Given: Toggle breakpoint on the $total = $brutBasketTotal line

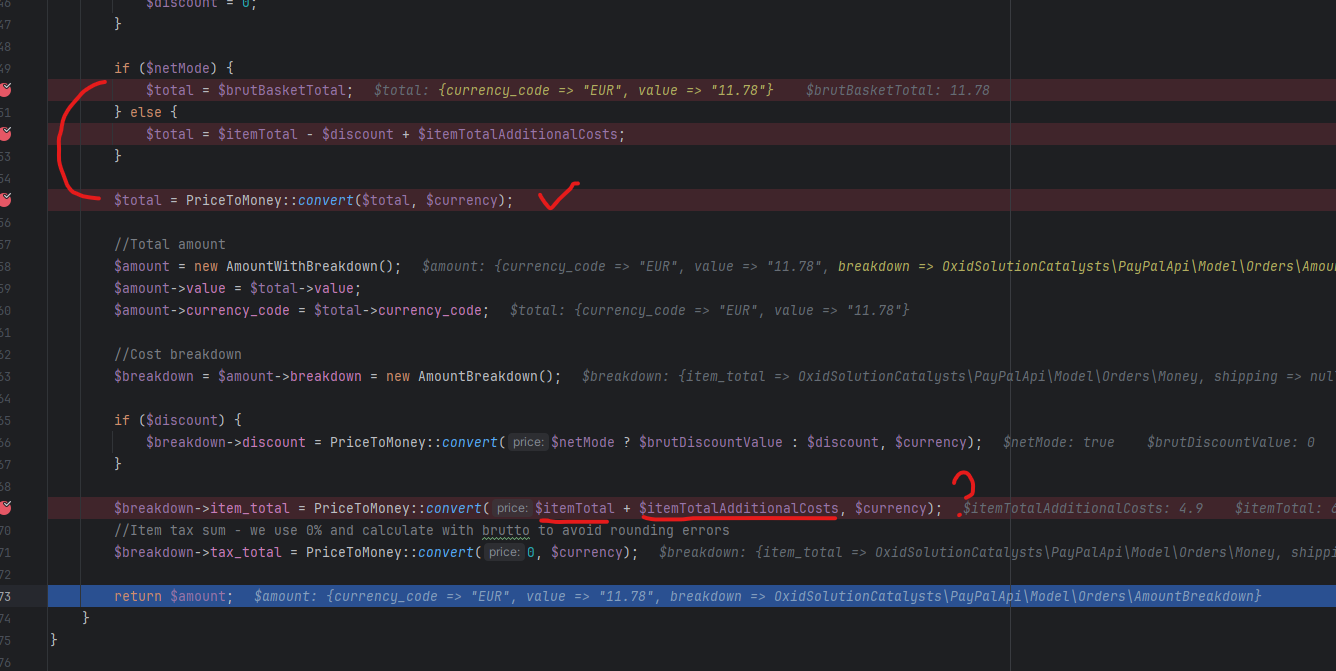Looking at the screenshot, I should (x=5, y=90).
